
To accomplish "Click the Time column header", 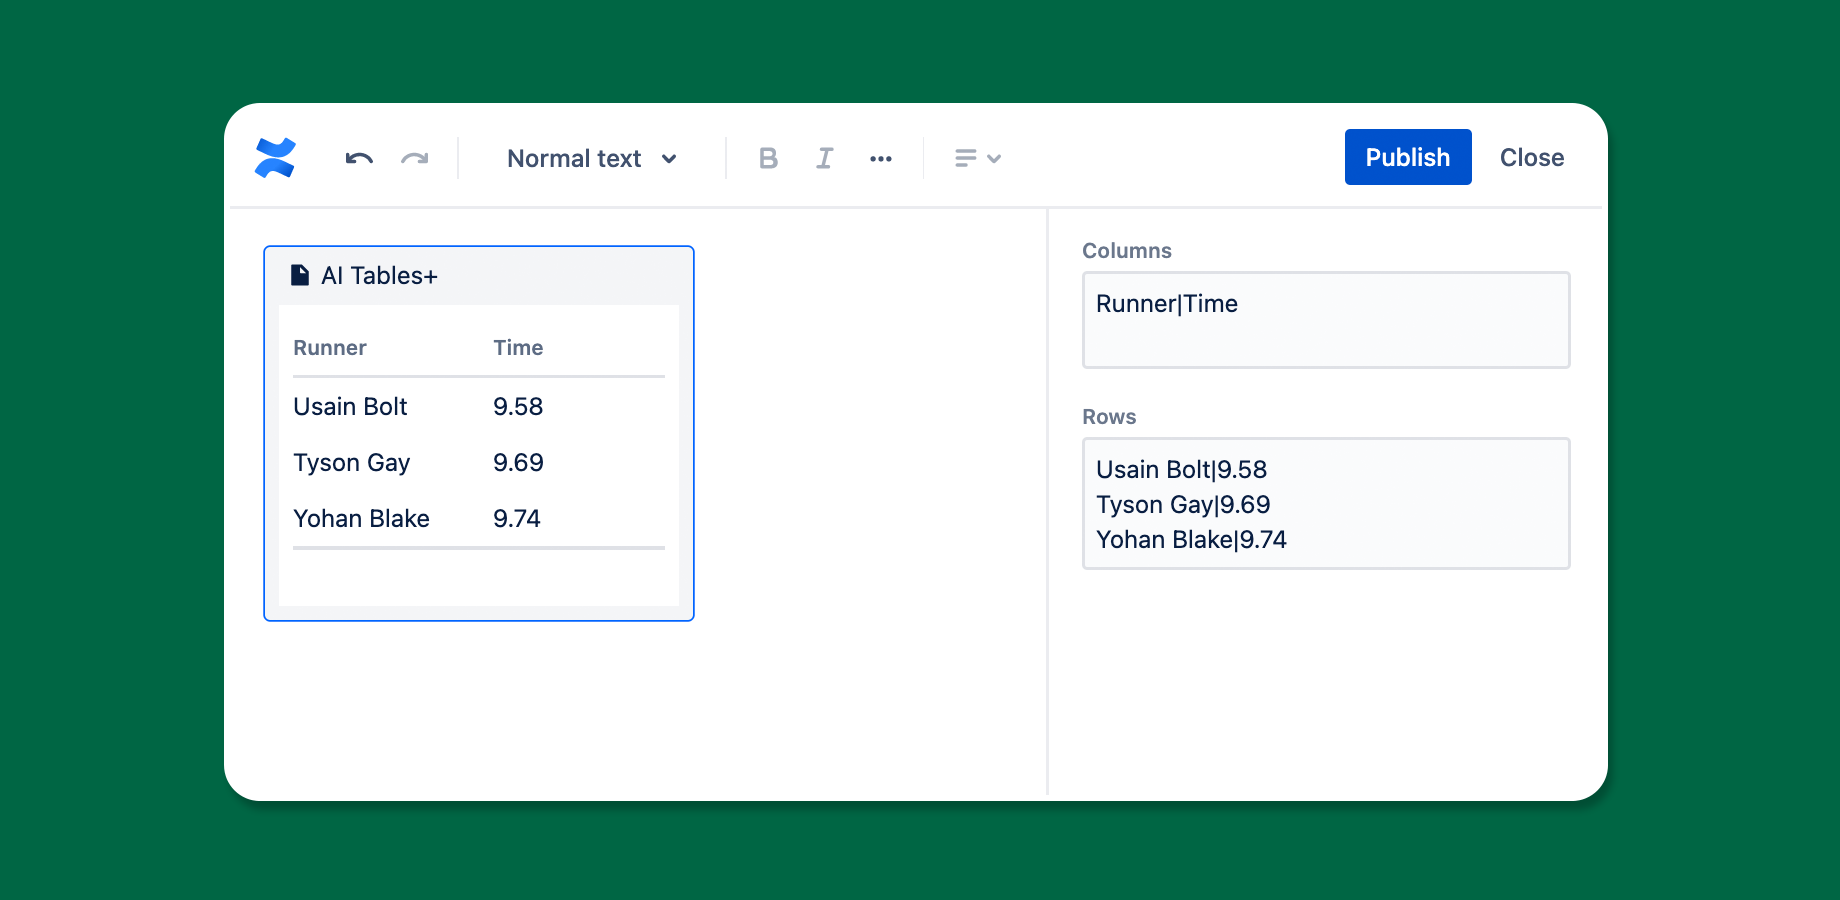I will click(518, 348).
